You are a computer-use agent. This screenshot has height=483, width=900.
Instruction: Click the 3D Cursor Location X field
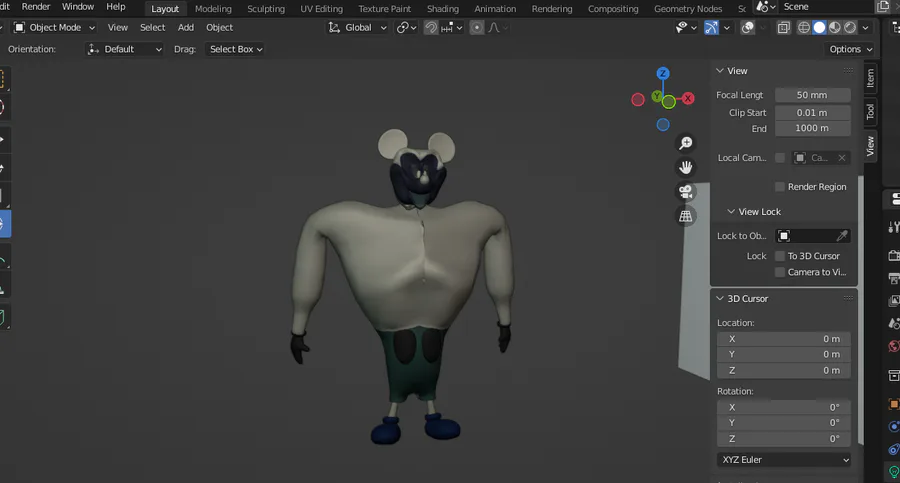[784, 339]
